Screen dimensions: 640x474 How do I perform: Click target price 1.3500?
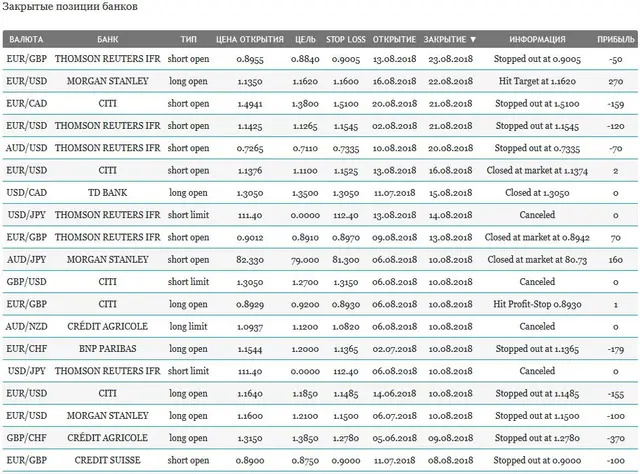(305, 193)
